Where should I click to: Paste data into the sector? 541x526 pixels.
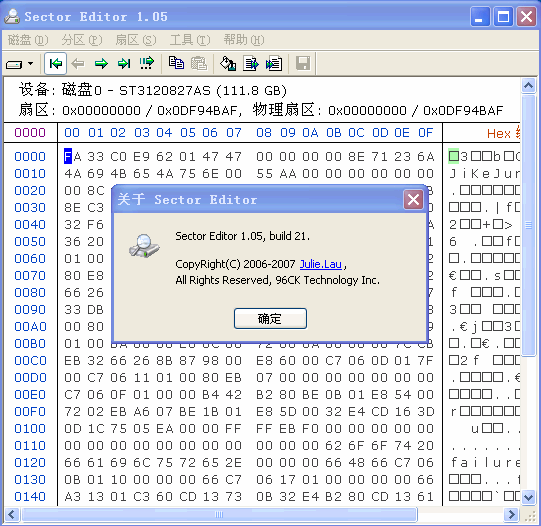coord(199,63)
